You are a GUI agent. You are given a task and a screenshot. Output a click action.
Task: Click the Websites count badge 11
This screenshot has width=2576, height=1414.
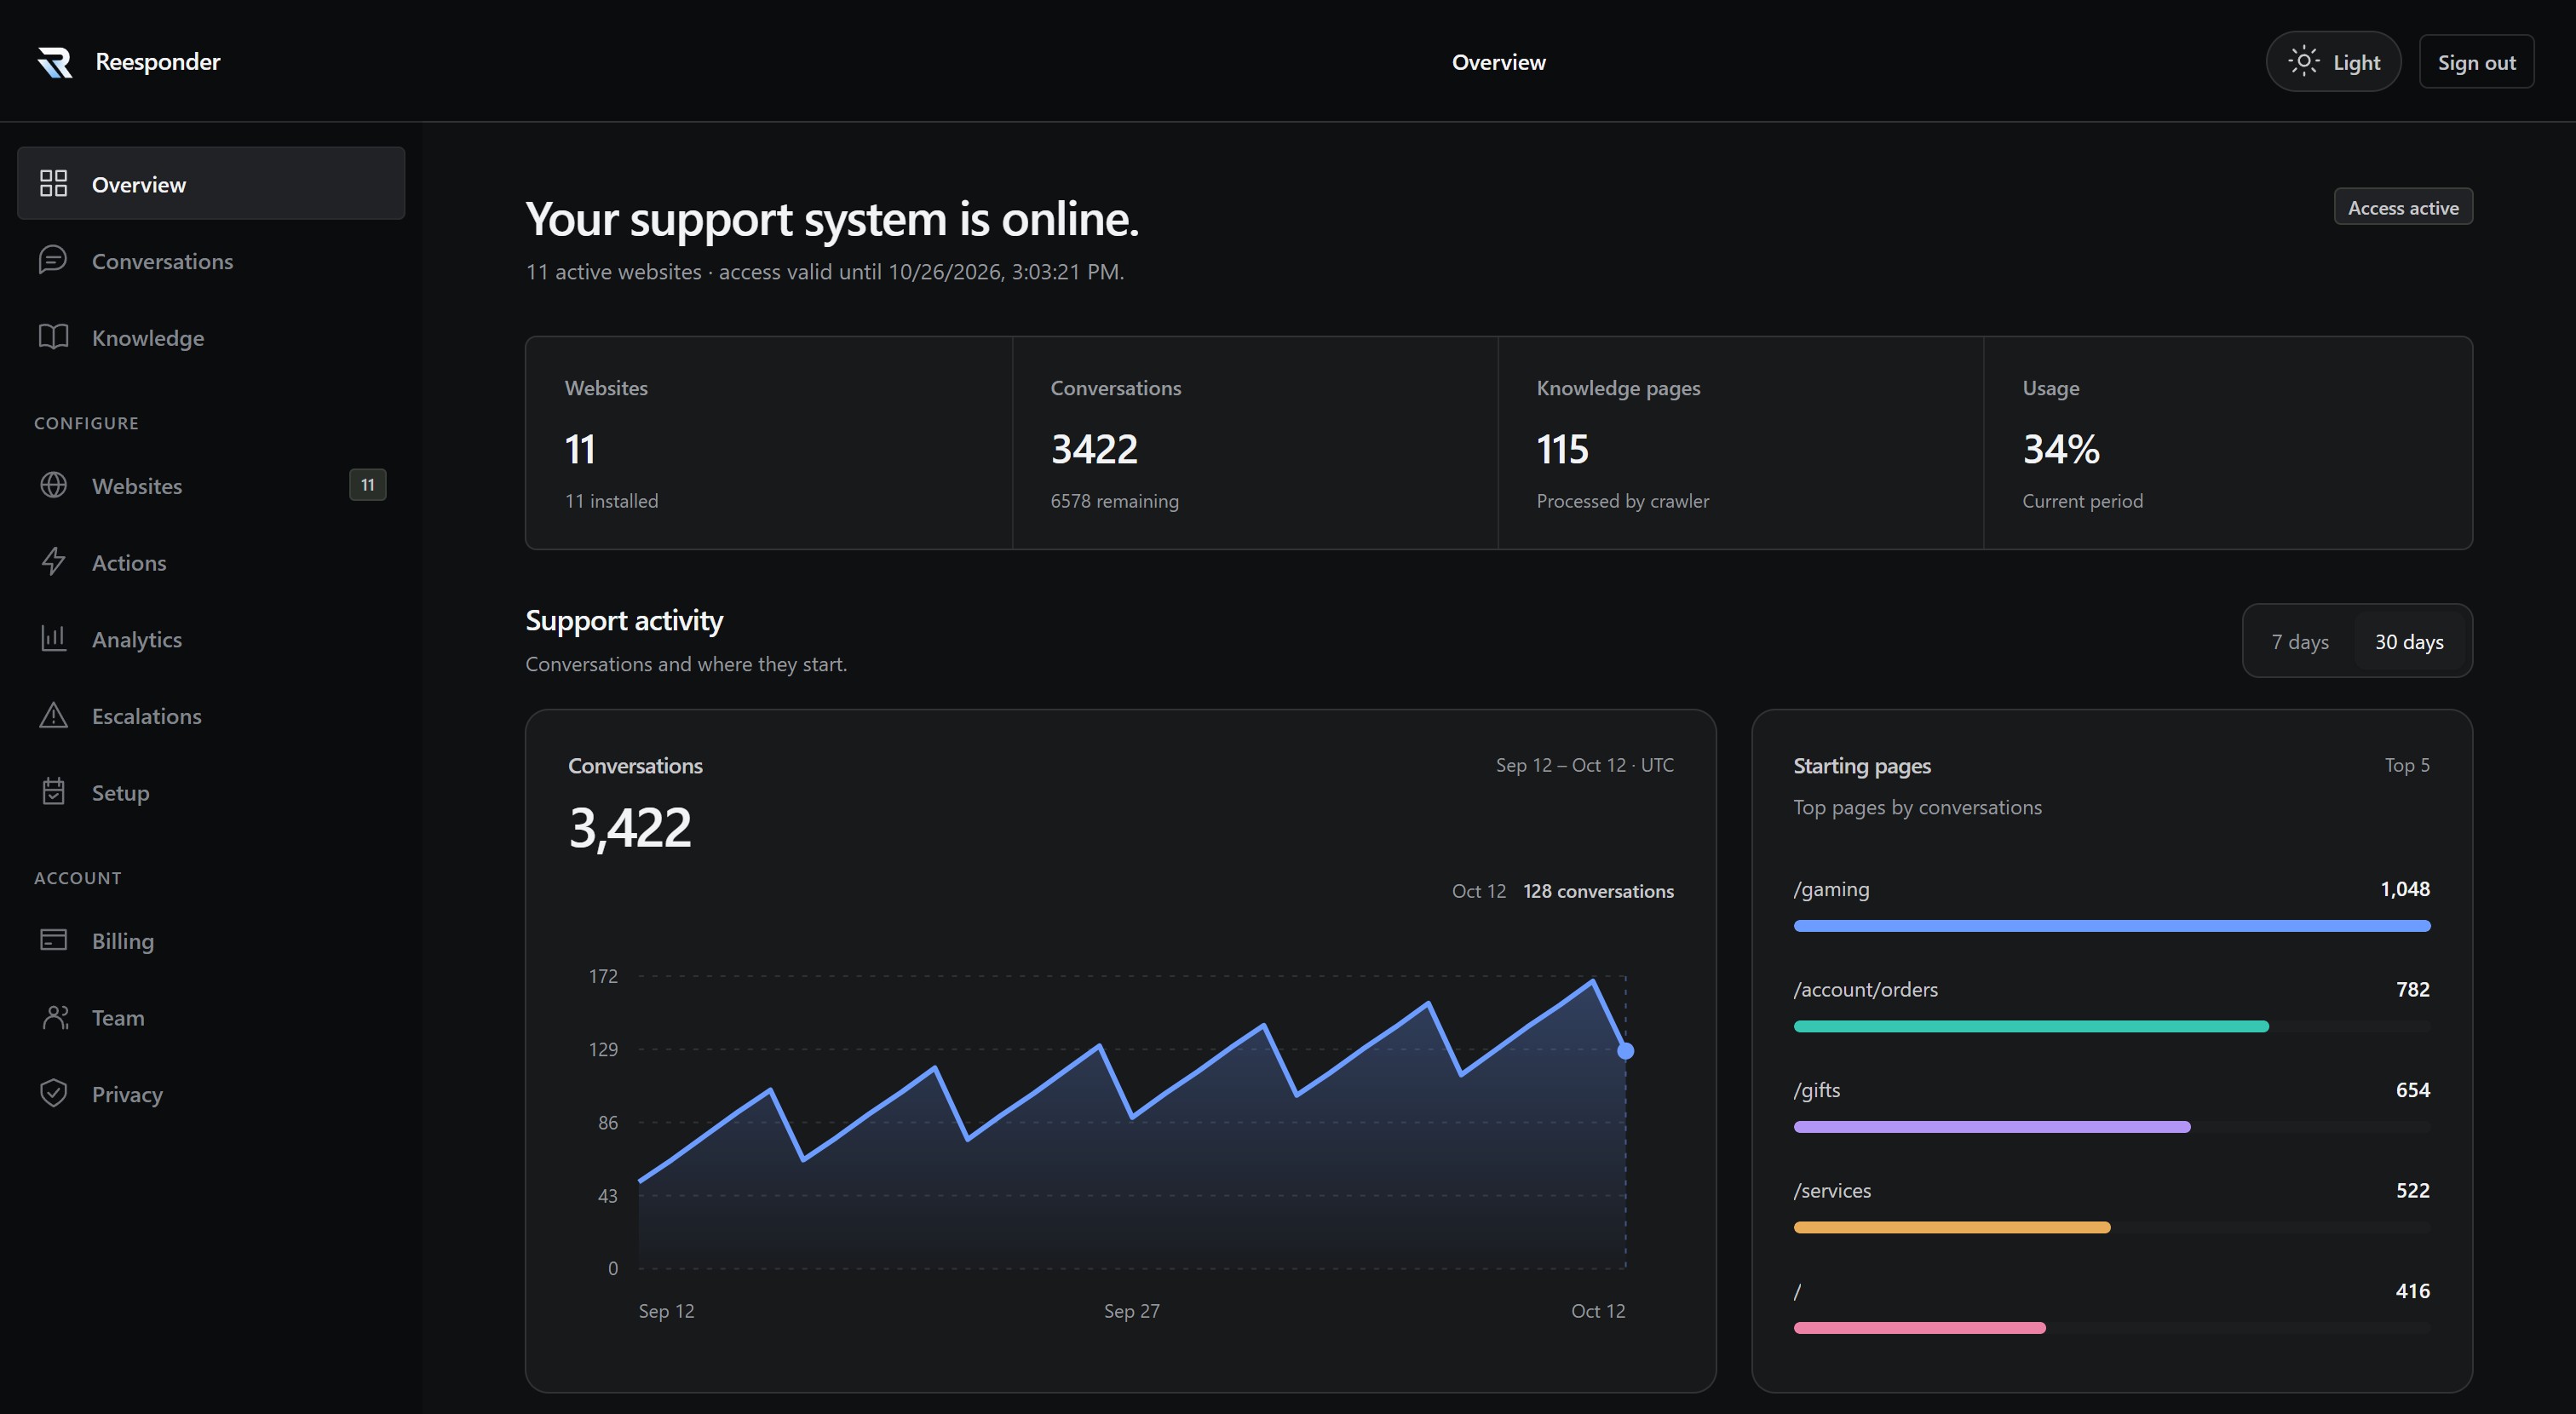[x=367, y=485]
